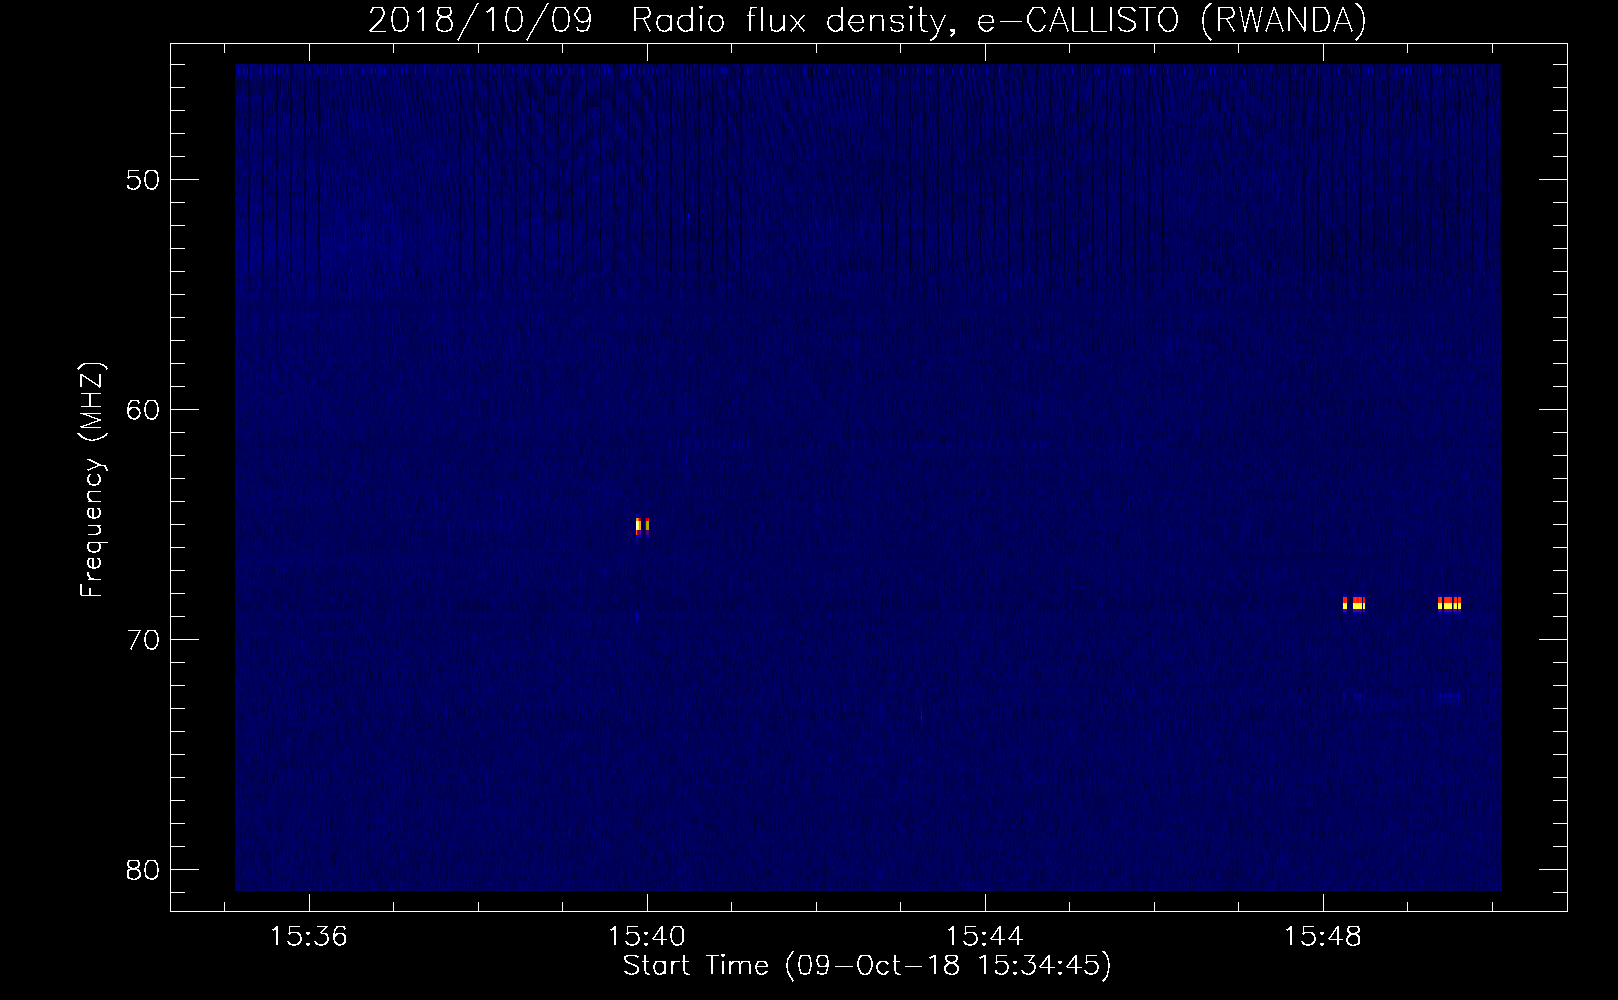Screen dimensions: 1618x1000
Task: Click the time tick label "15:36"
Action: click(x=309, y=936)
